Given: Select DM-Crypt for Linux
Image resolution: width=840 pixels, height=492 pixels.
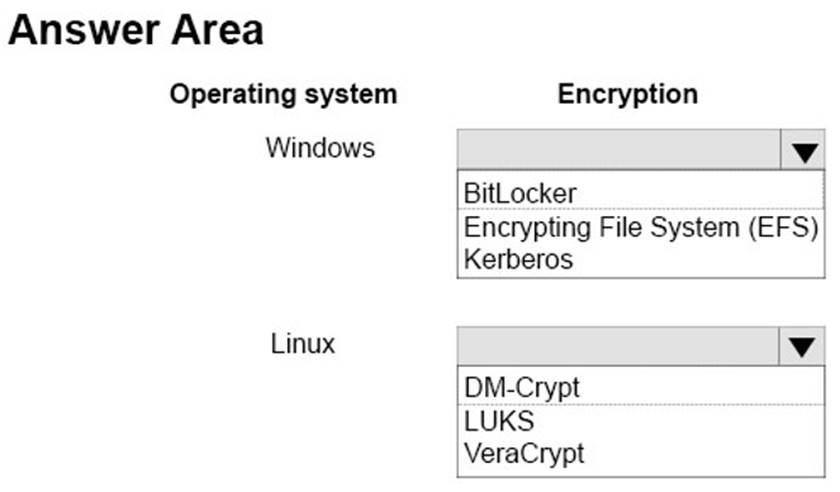Looking at the screenshot, I should pos(522,386).
